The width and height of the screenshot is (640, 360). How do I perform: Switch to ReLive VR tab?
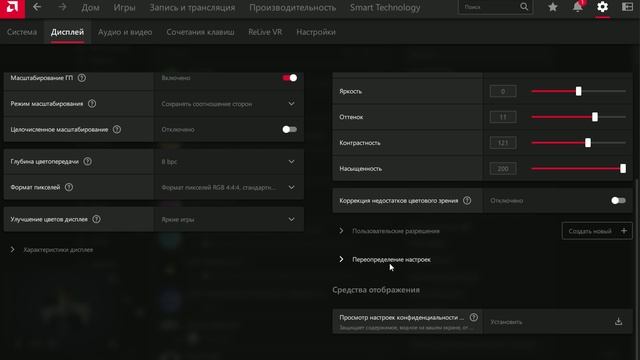tap(265, 32)
